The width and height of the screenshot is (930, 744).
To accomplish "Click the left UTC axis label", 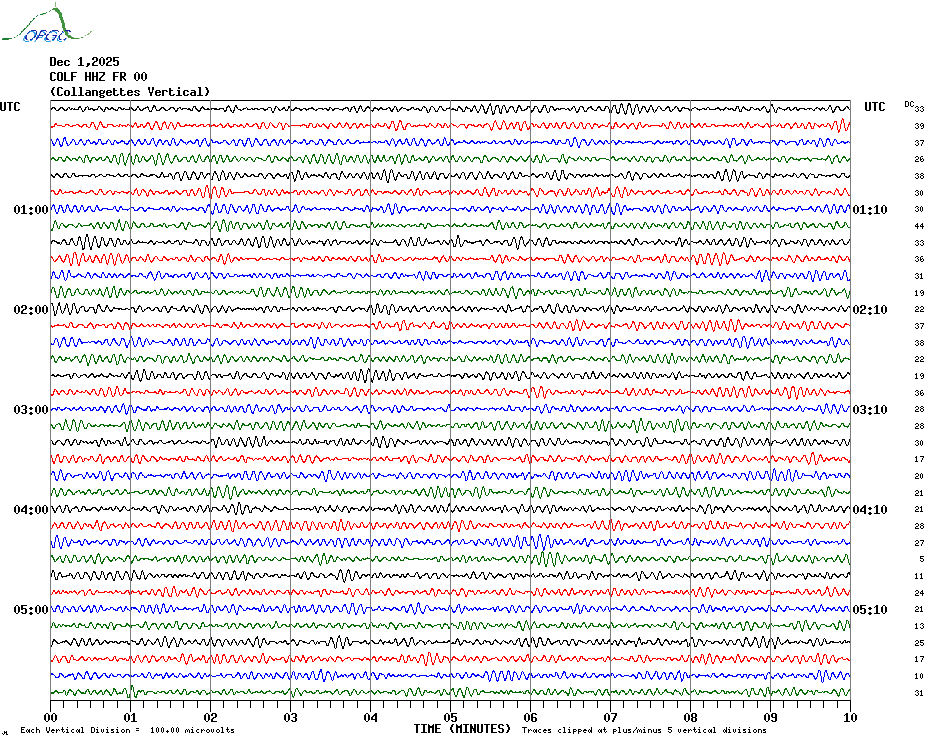I will tap(10, 107).
